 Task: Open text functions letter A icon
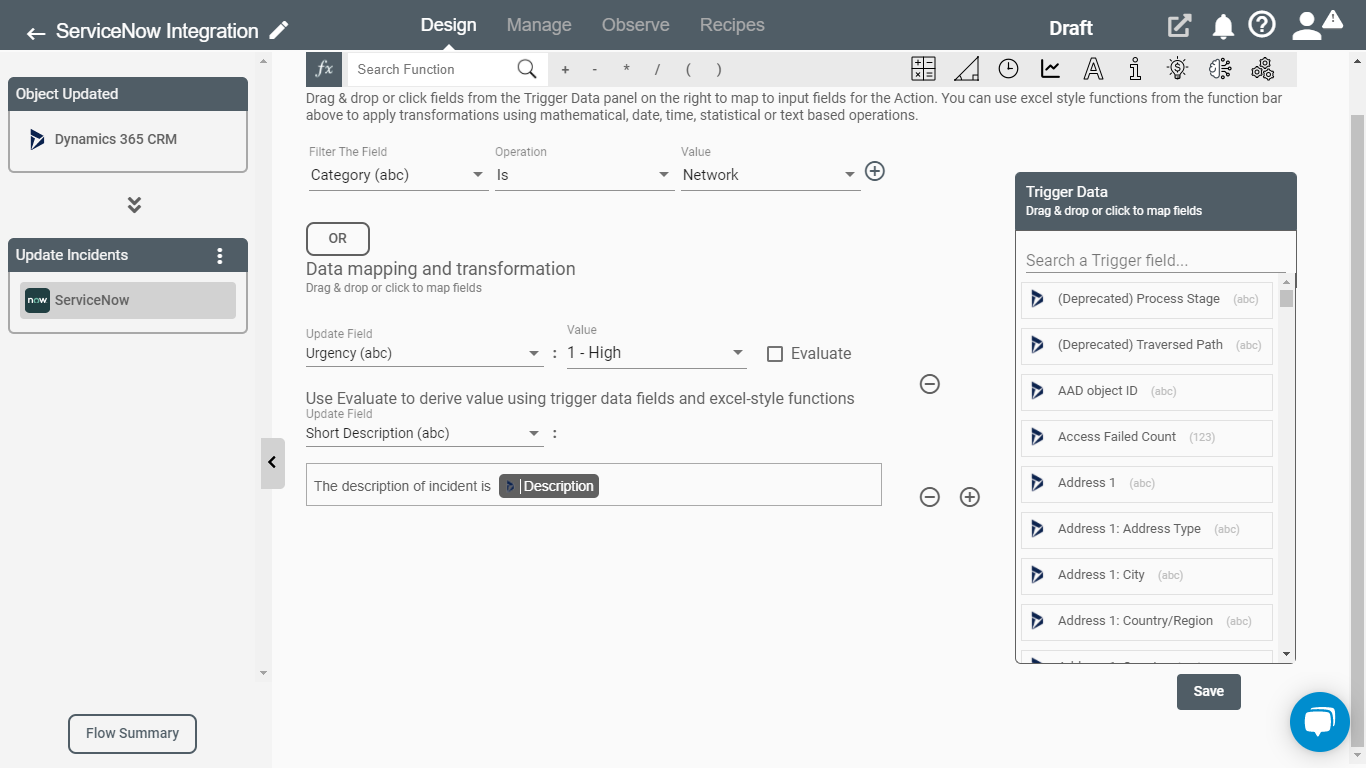[1093, 69]
